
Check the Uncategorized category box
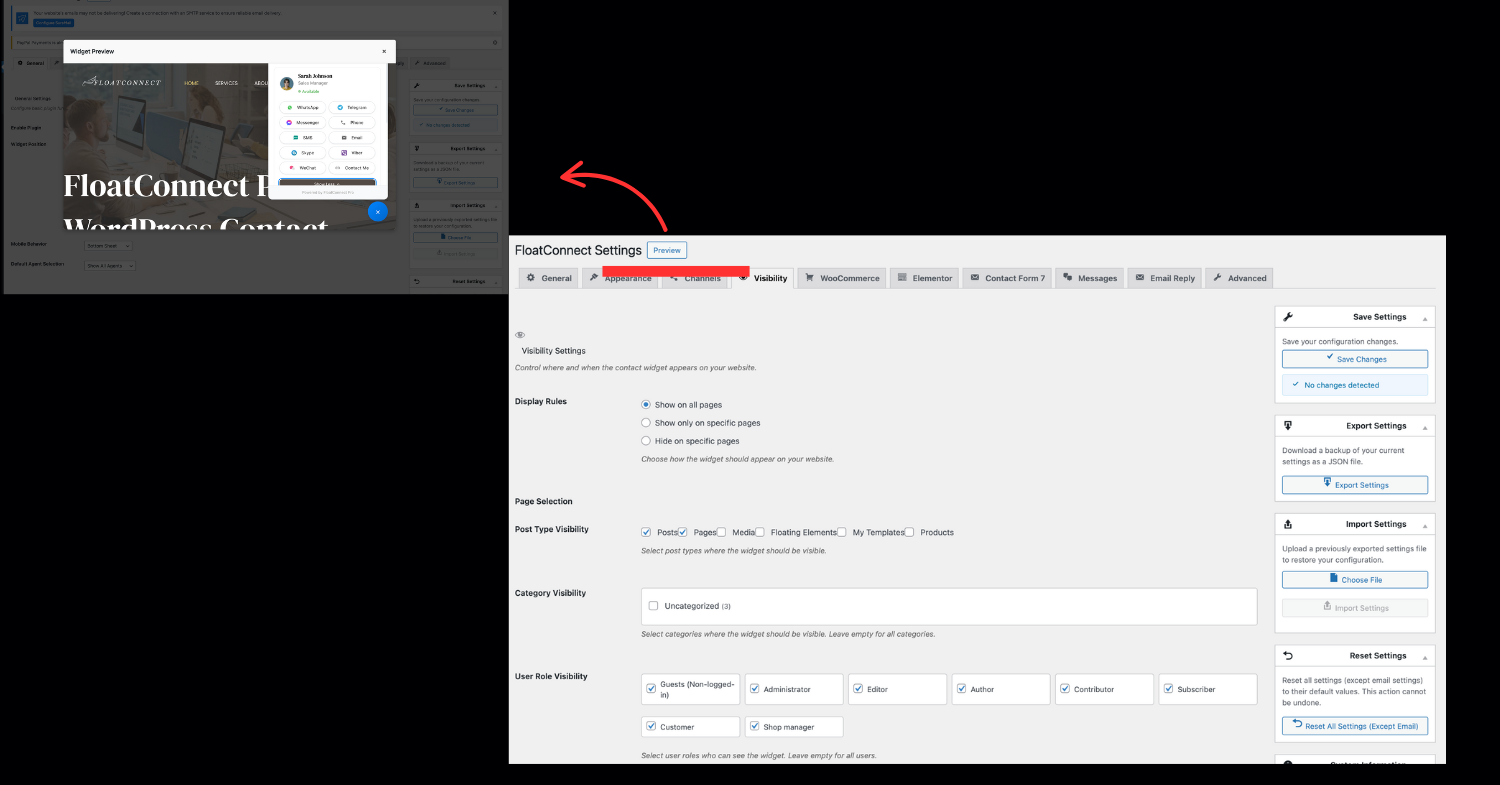click(653, 606)
